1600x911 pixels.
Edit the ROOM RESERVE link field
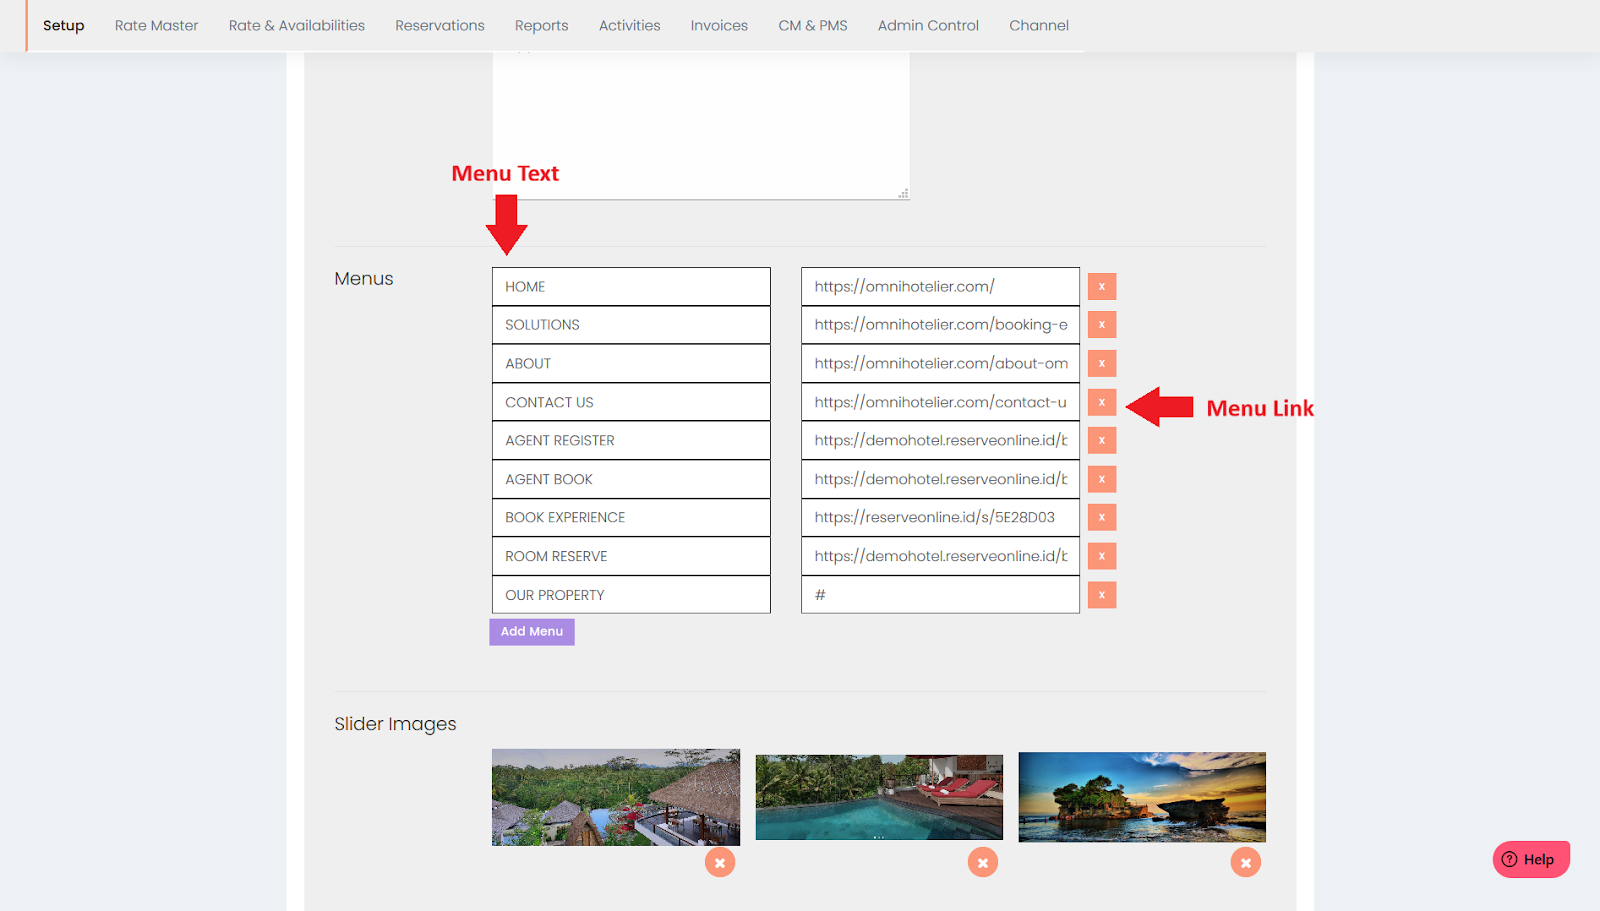(x=940, y=556)
